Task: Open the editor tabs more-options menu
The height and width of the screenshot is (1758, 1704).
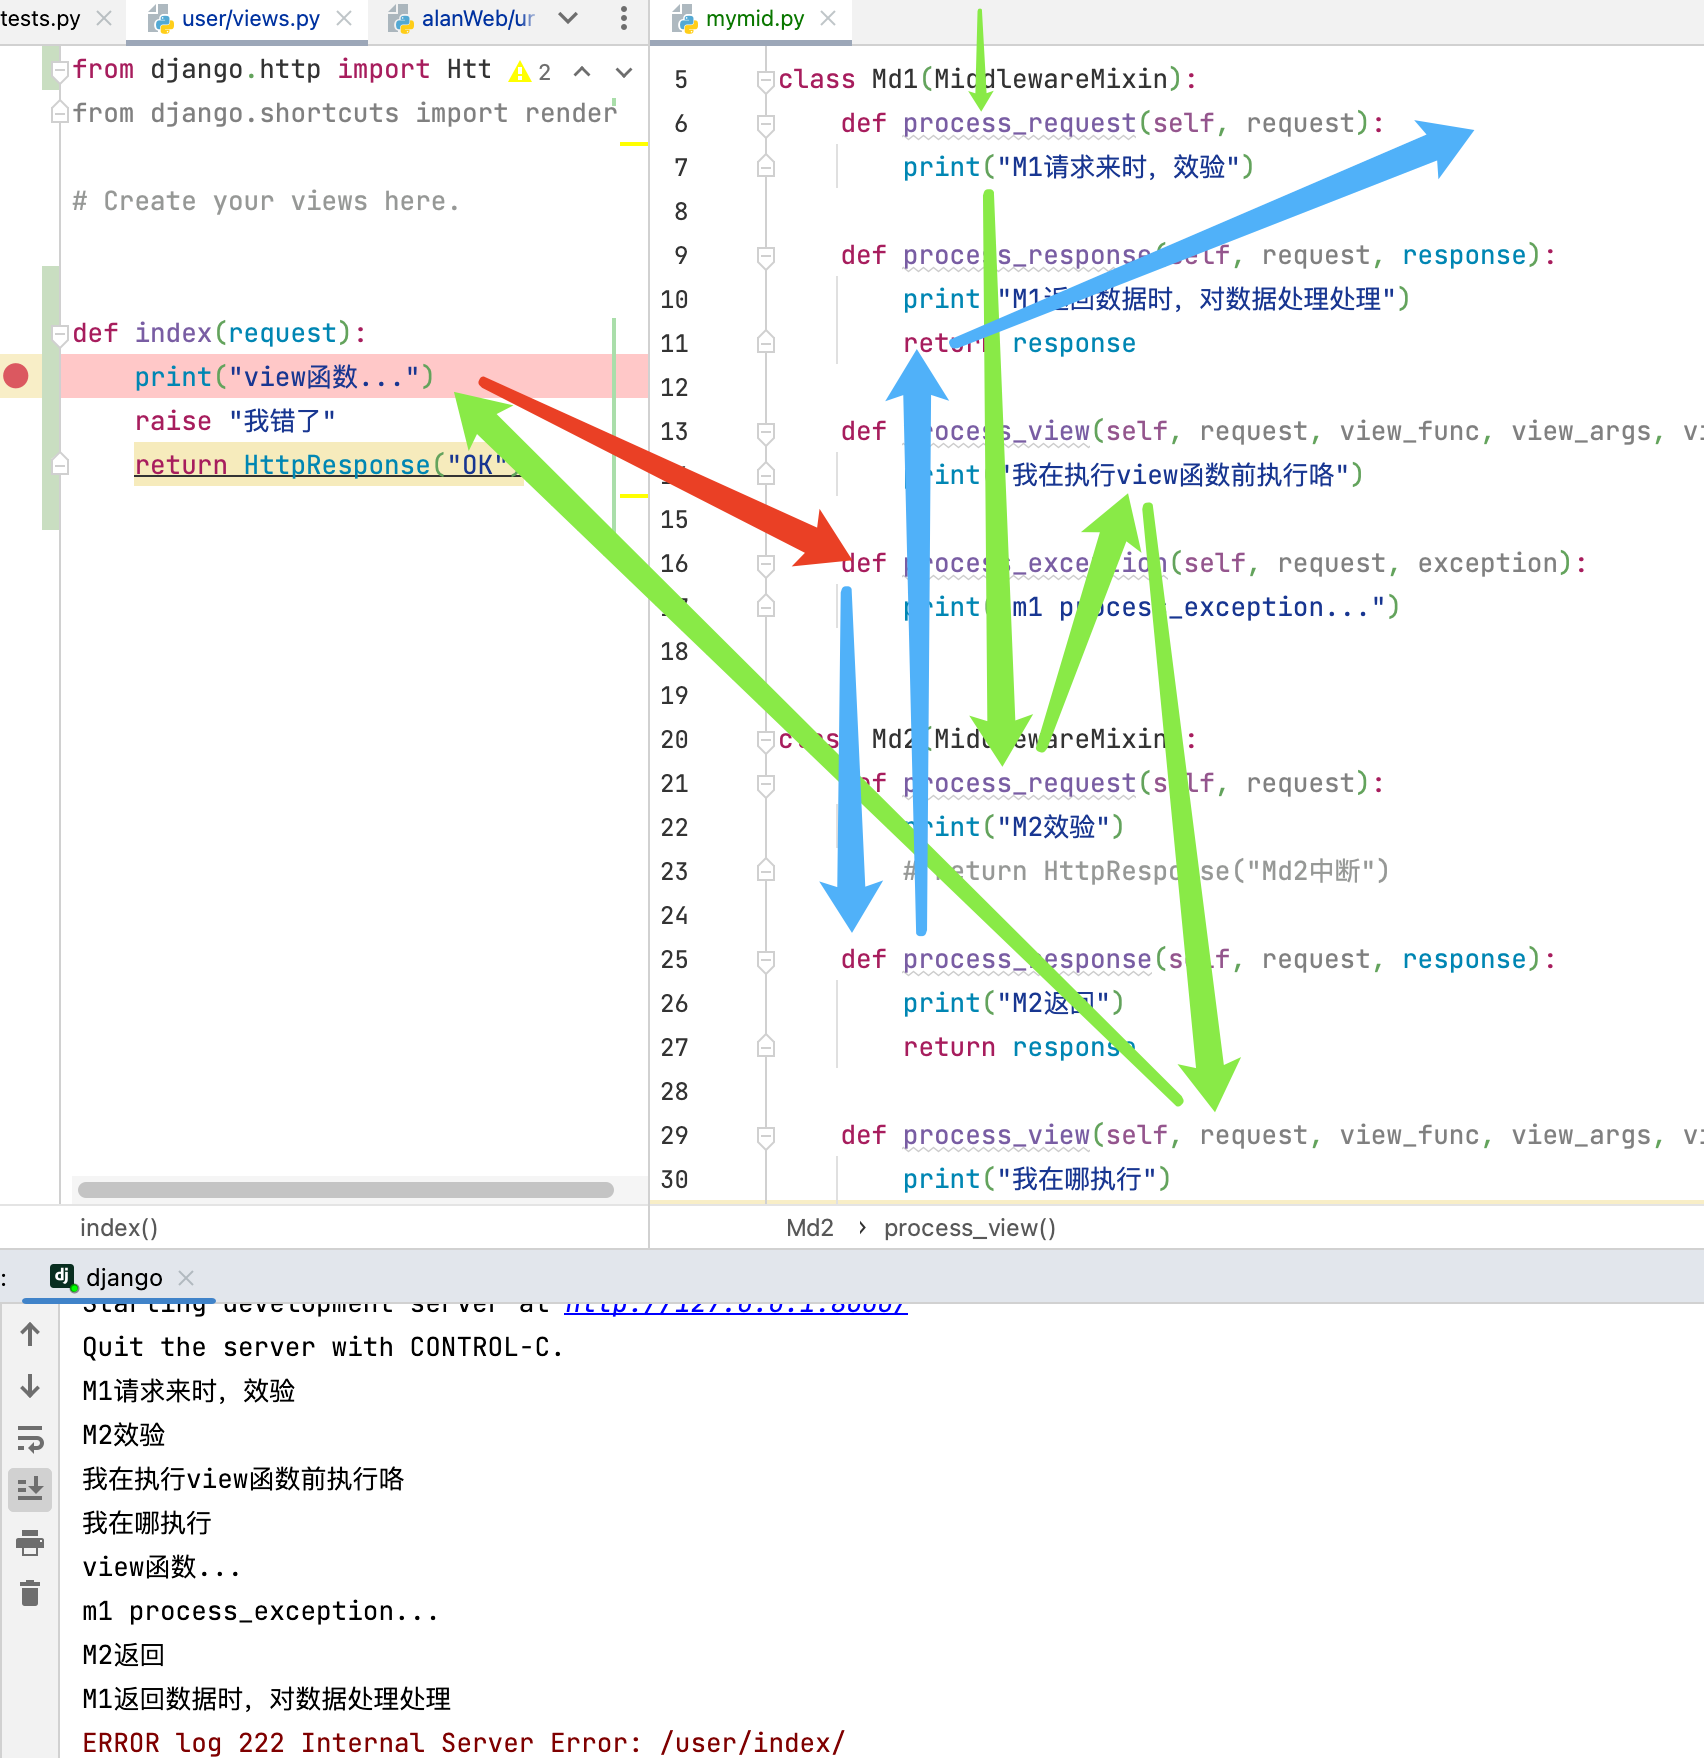Action: click(624, 18)
